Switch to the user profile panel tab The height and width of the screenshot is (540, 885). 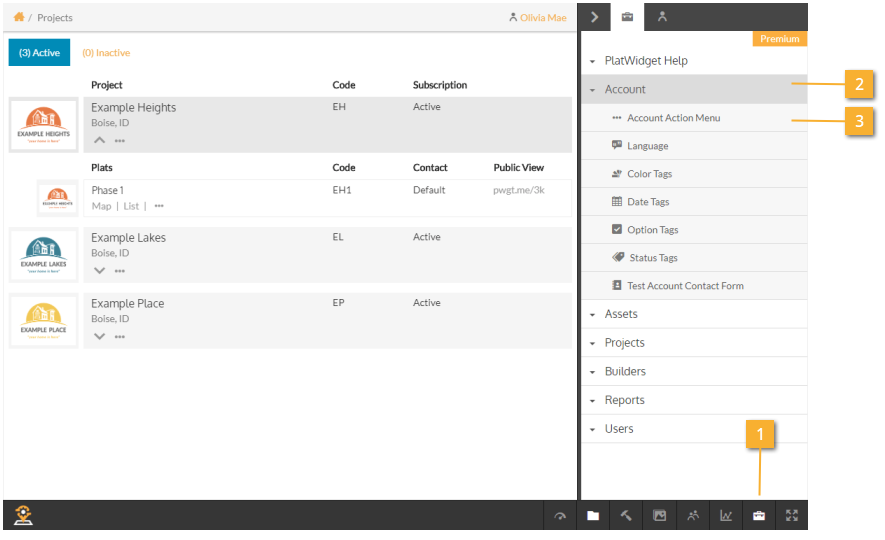(662, 16)
